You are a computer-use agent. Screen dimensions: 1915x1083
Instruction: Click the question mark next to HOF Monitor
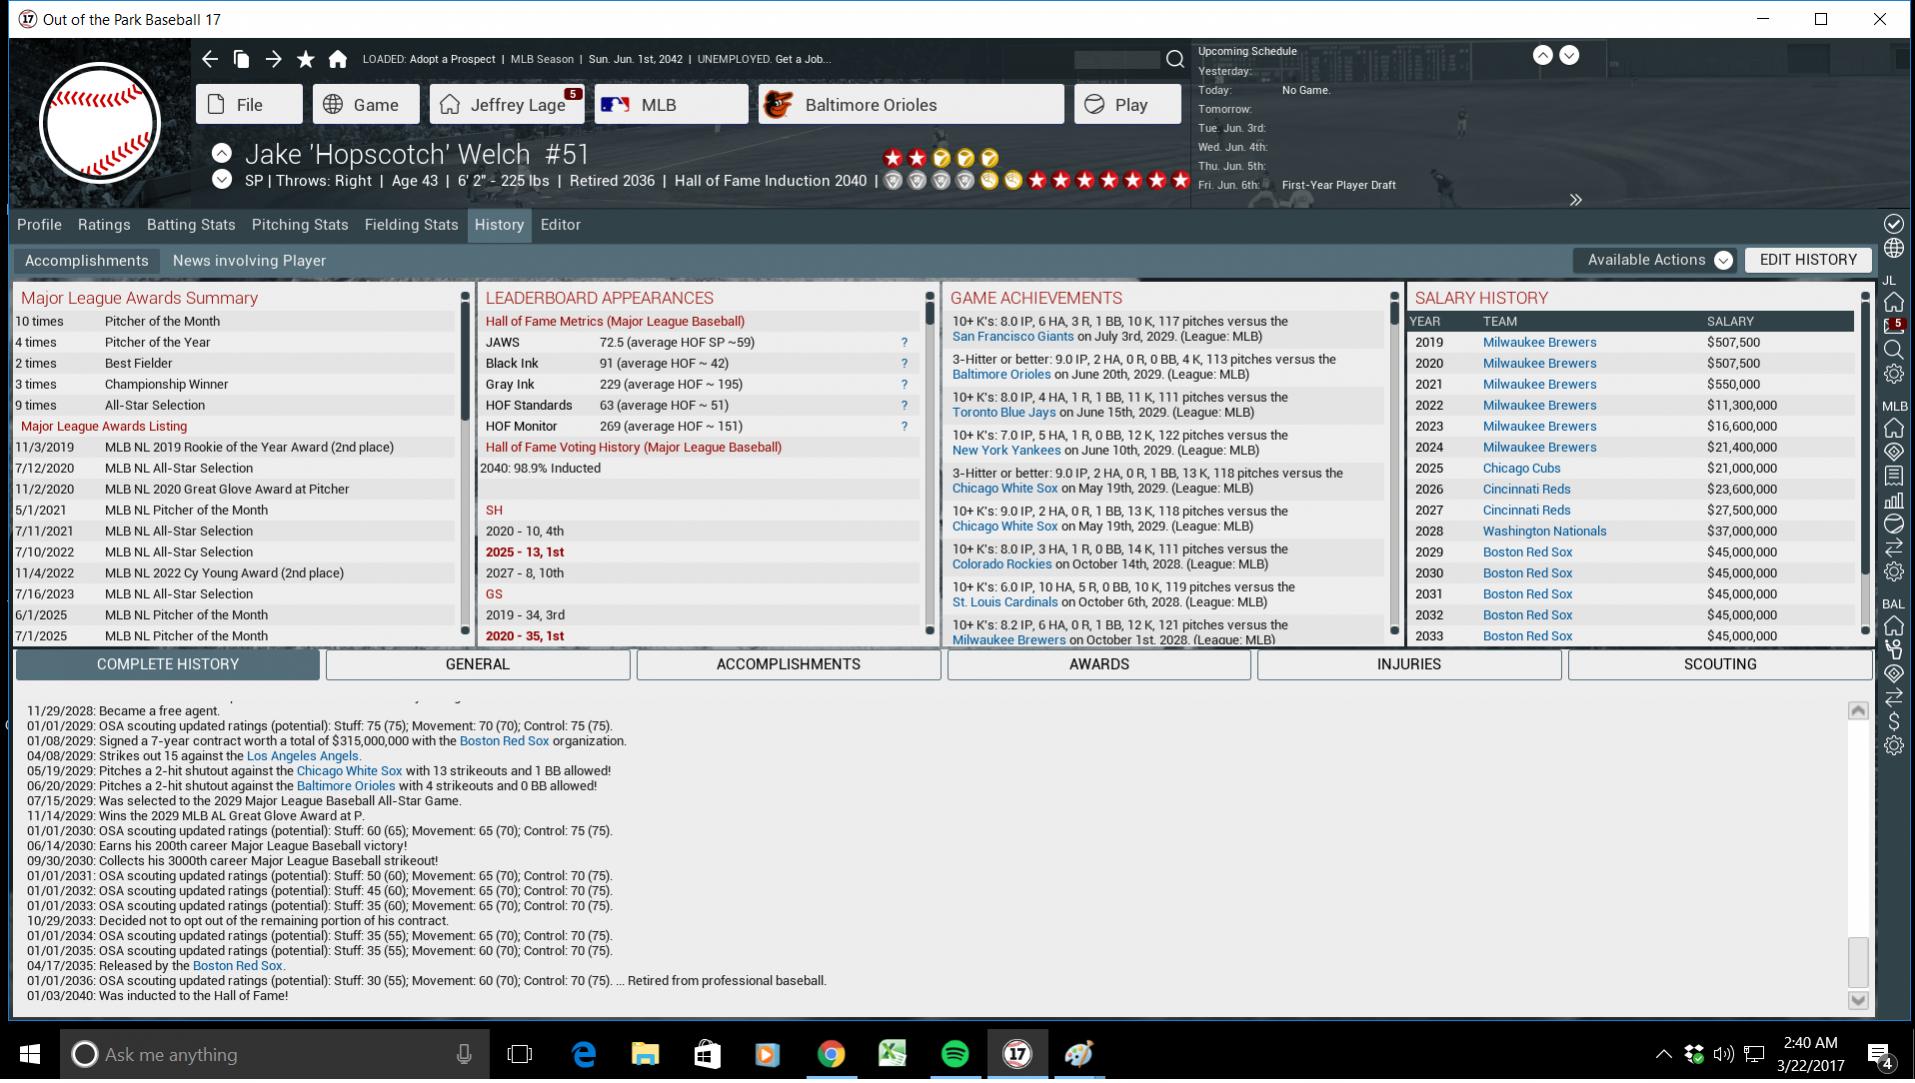tap(904, 426)
